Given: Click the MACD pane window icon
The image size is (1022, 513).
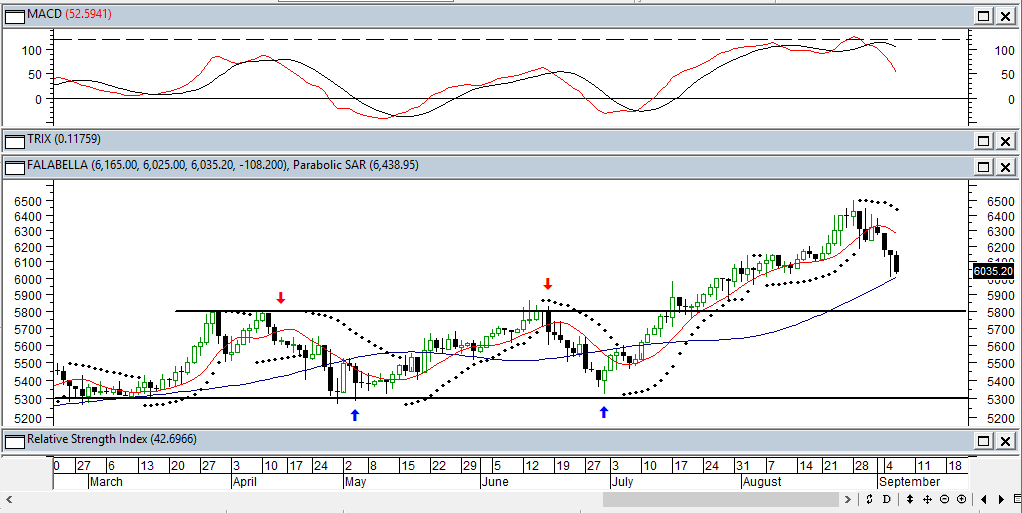Looking at the screenshot, I should pyautogui.click(x=14, y=15).
